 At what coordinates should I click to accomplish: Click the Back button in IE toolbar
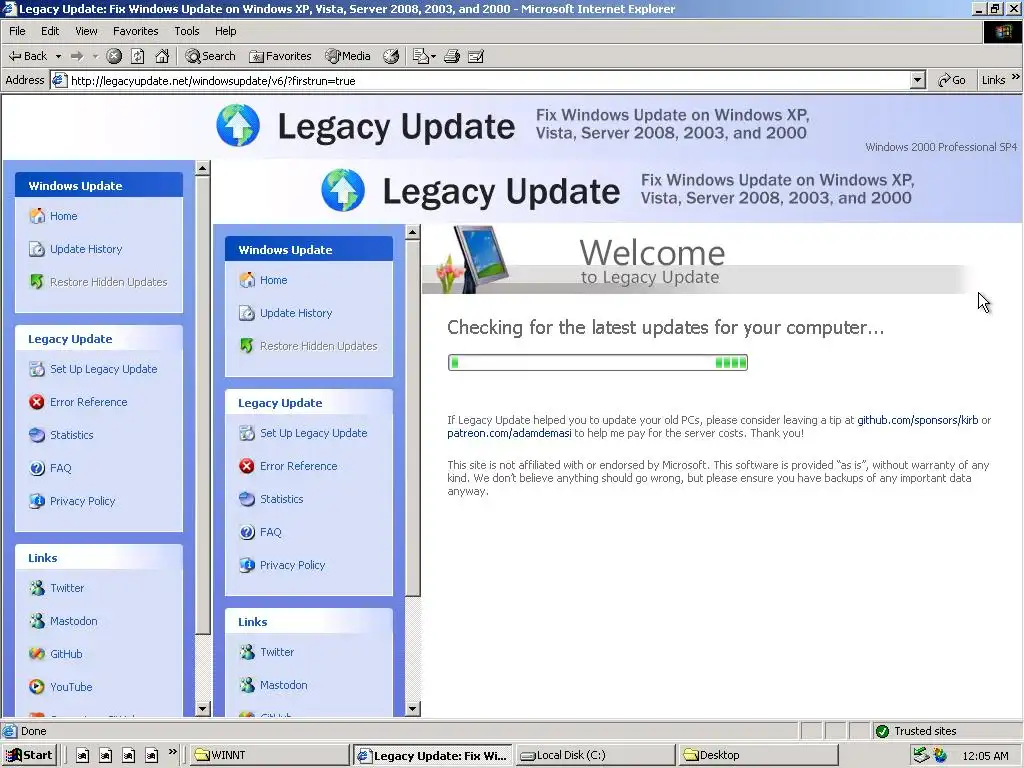tap(28, 56)
